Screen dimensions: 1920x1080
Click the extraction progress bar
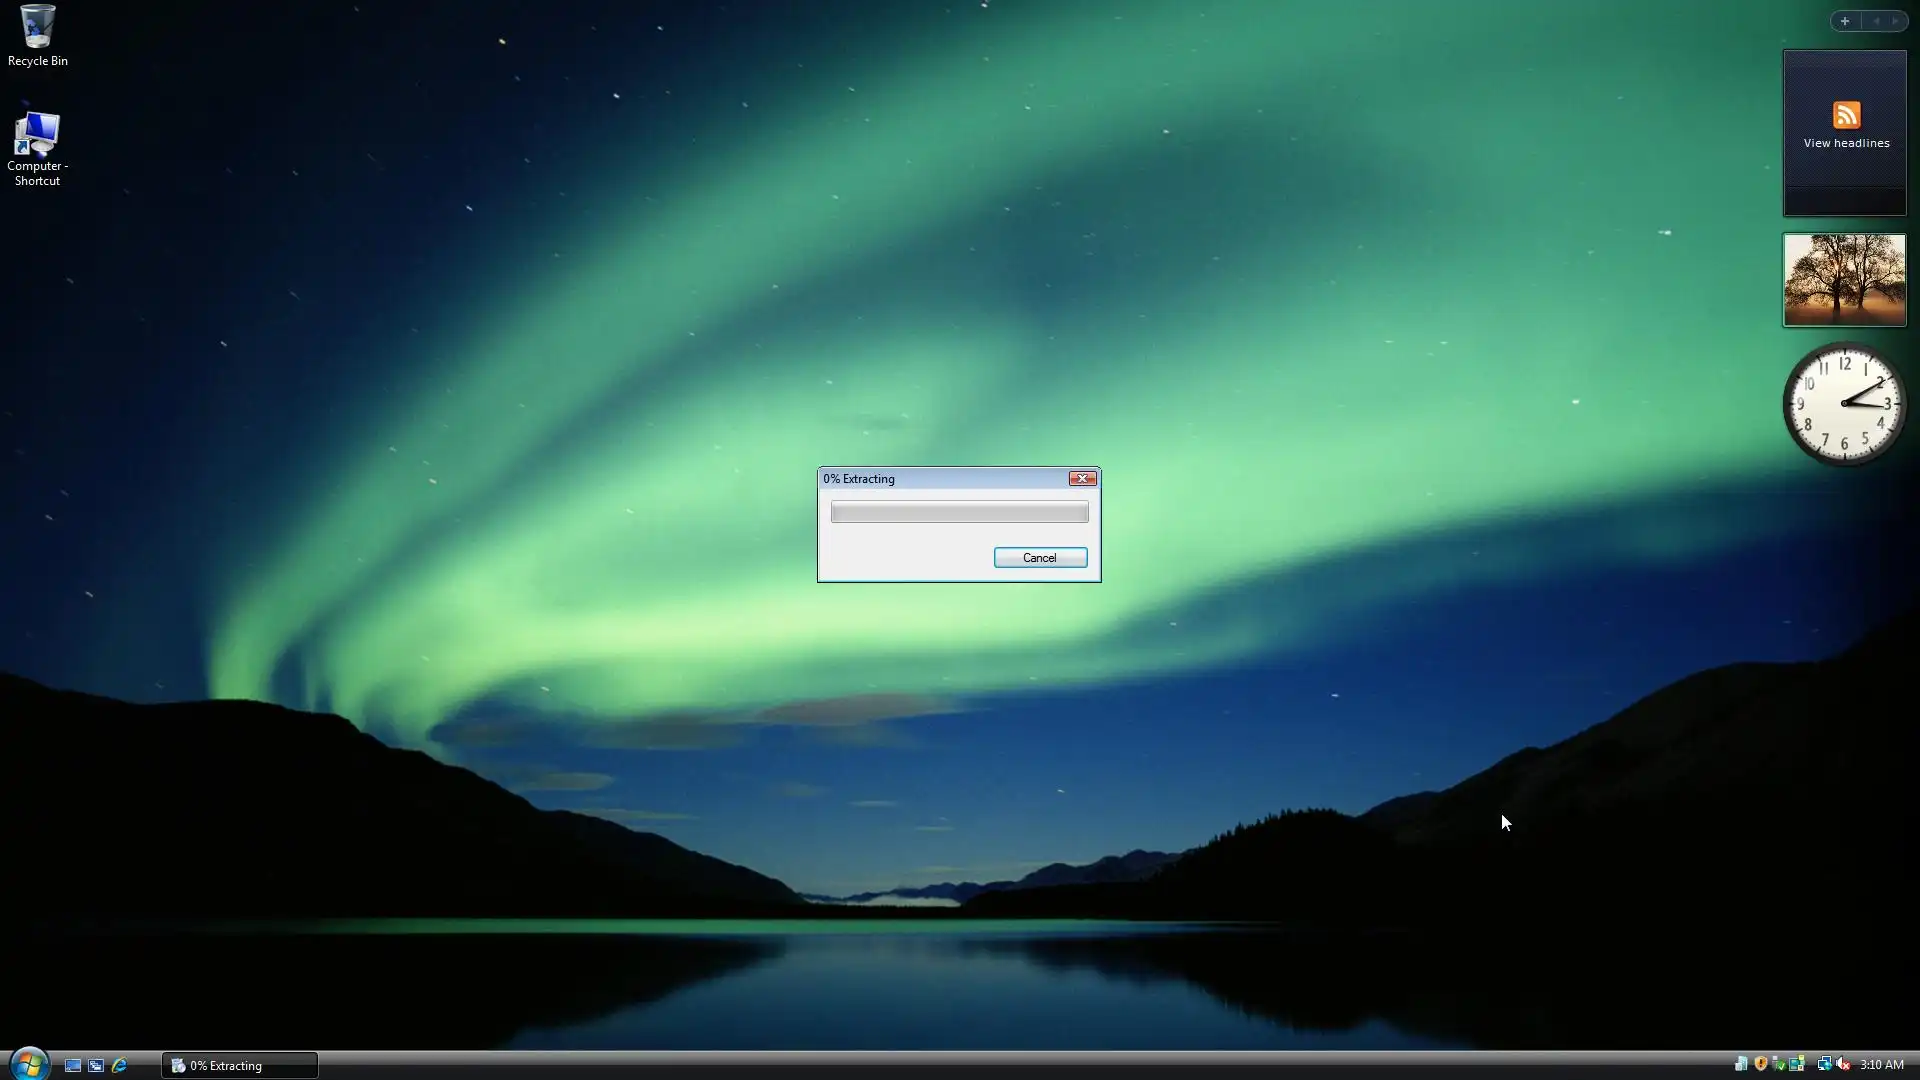click(959, 512)
